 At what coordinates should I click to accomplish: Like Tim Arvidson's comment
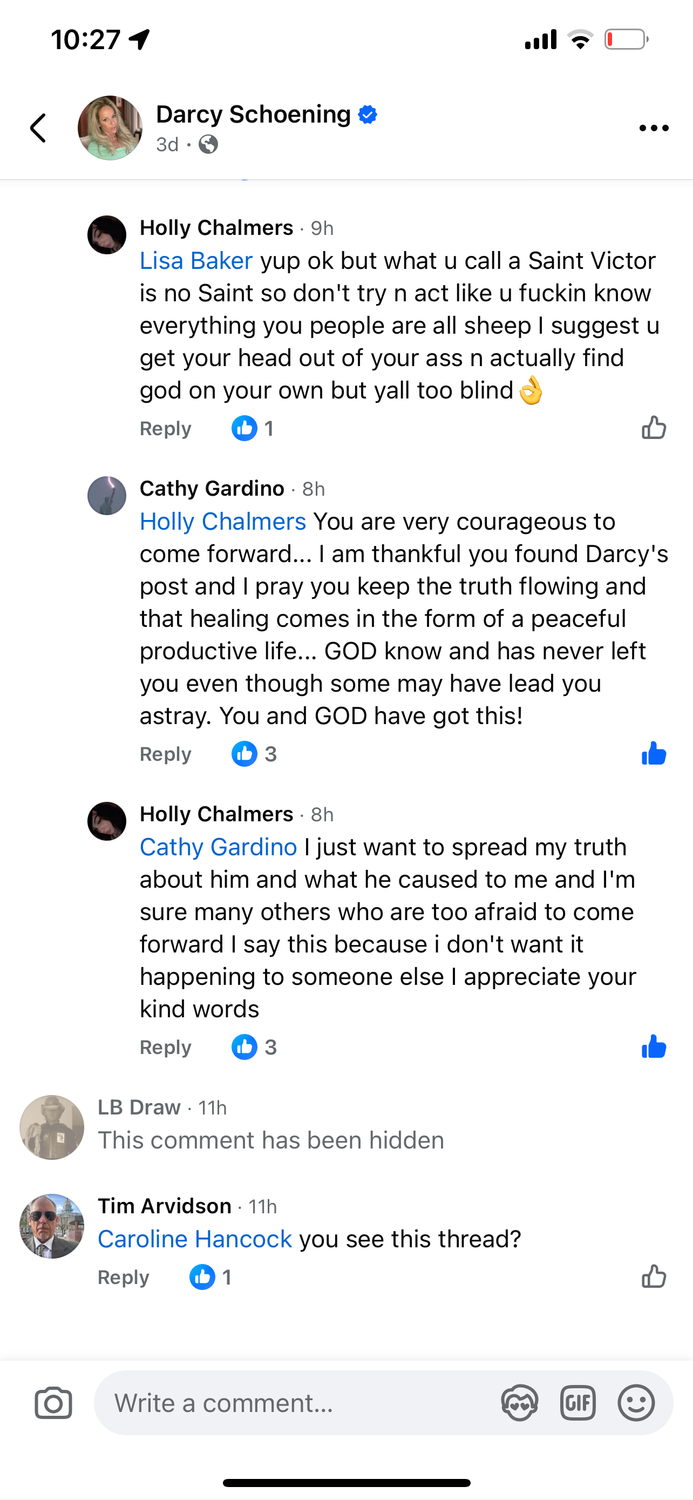pos(654,1277)
